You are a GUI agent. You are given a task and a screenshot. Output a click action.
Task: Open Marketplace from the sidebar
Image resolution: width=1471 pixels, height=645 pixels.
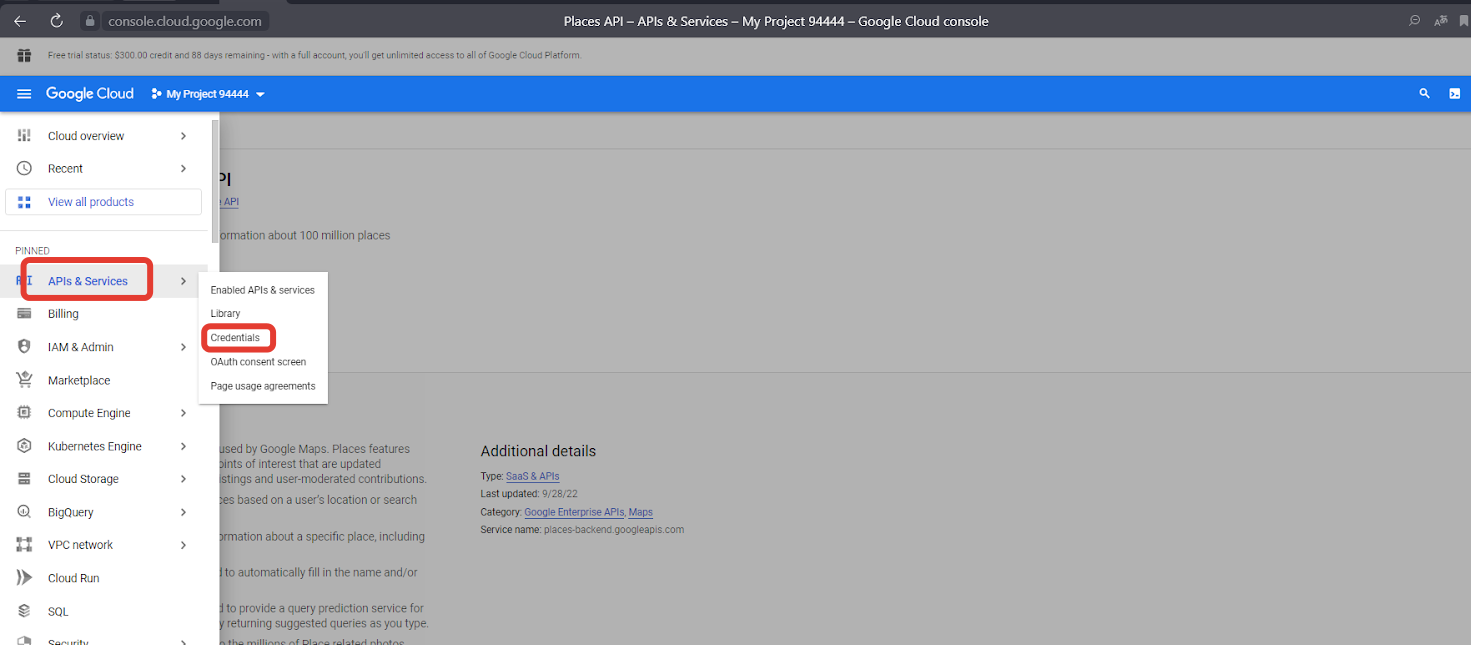(79, 381)
